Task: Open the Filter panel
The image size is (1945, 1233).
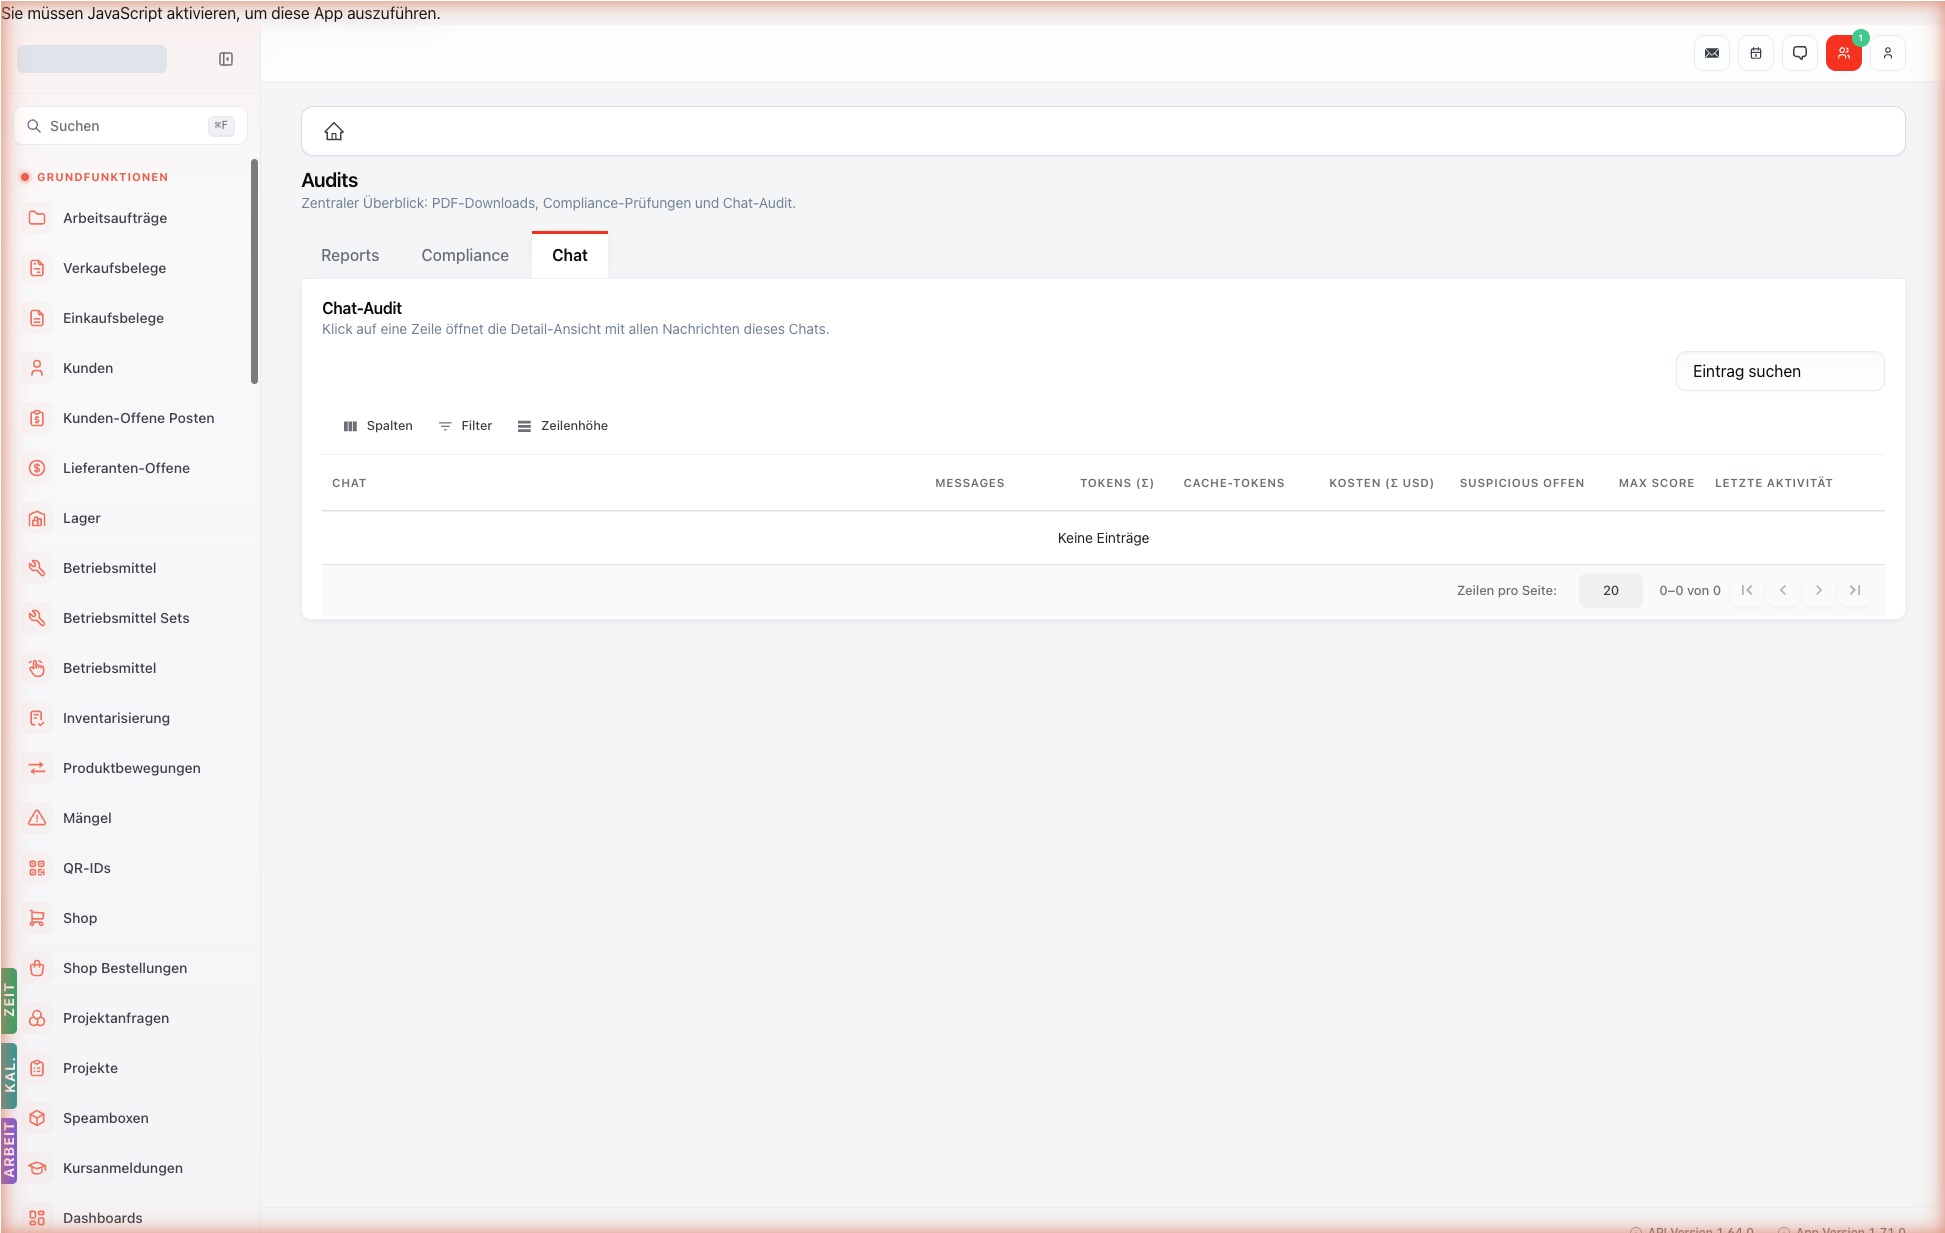Action: tap(466, 426)
